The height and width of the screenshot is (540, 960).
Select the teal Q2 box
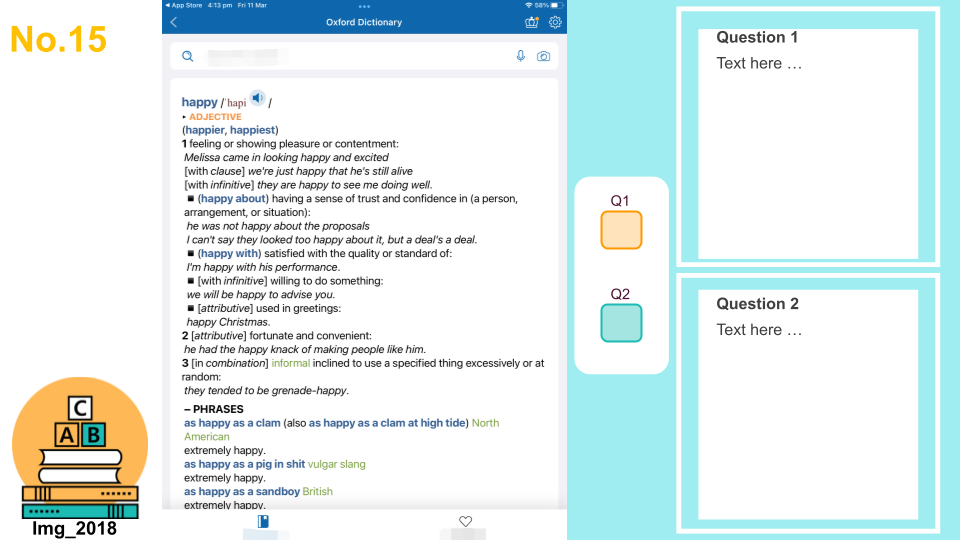(x=621, y=323)
